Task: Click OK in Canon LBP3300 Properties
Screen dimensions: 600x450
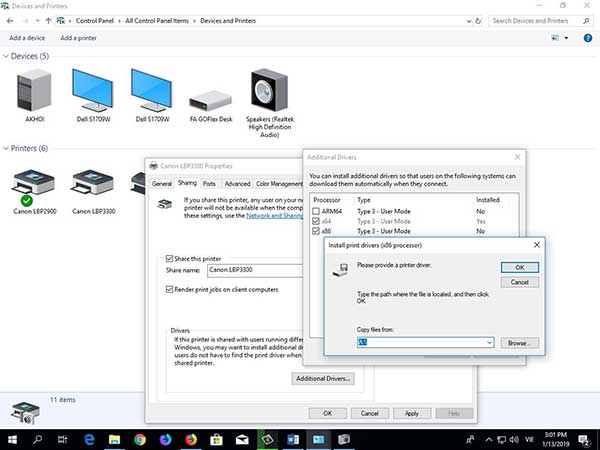Action: click(x=328, y=413)
